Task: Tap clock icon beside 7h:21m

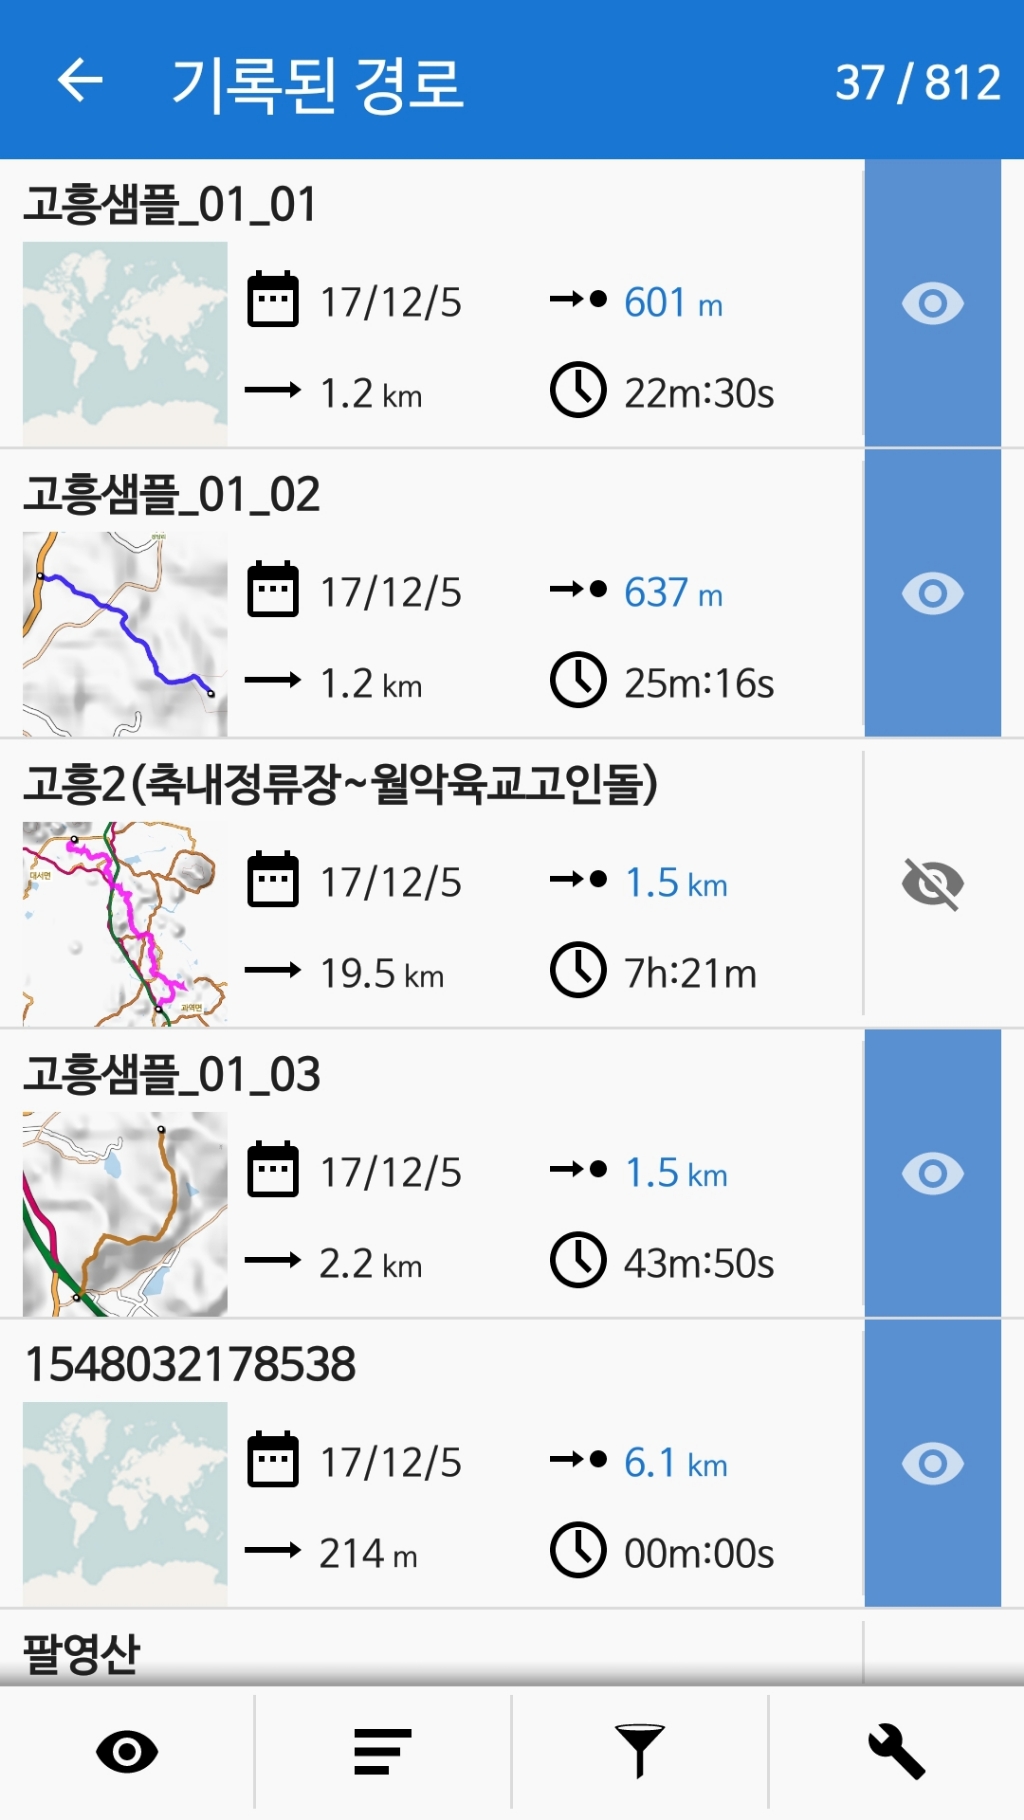Action: (578, 970)
